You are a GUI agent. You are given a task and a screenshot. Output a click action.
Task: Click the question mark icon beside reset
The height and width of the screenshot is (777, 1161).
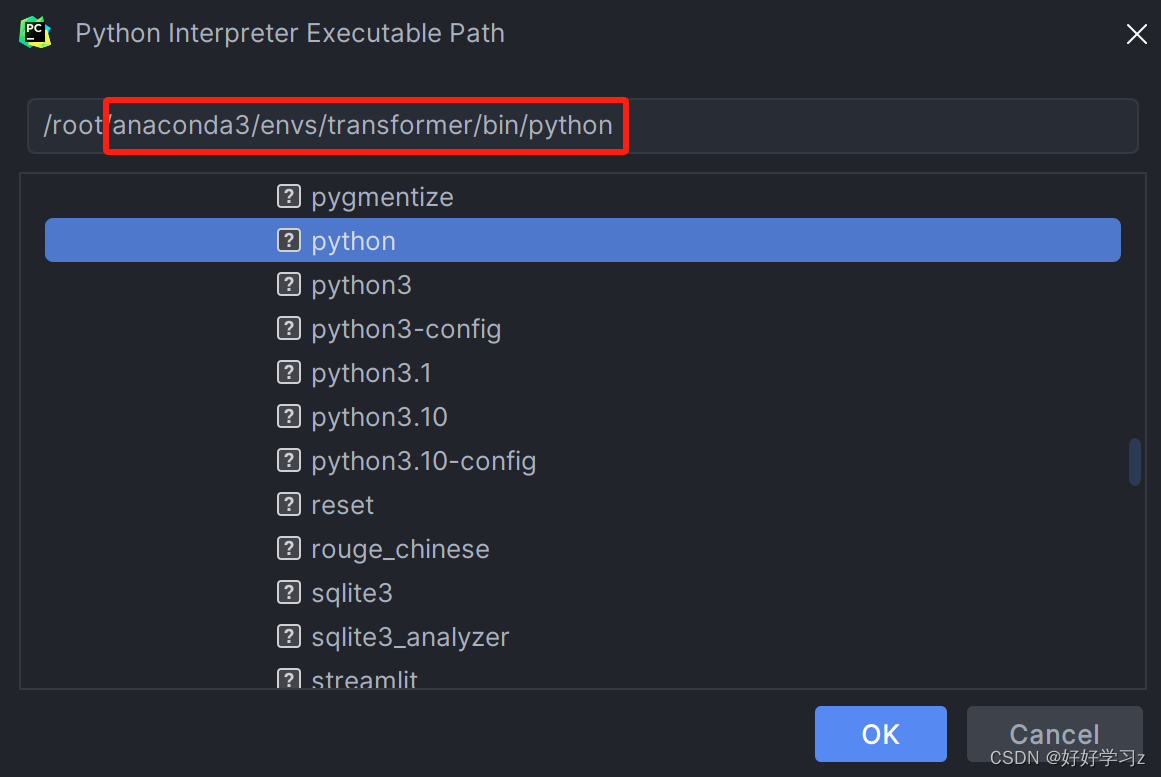pyautogui.click(x=289, y=504)
